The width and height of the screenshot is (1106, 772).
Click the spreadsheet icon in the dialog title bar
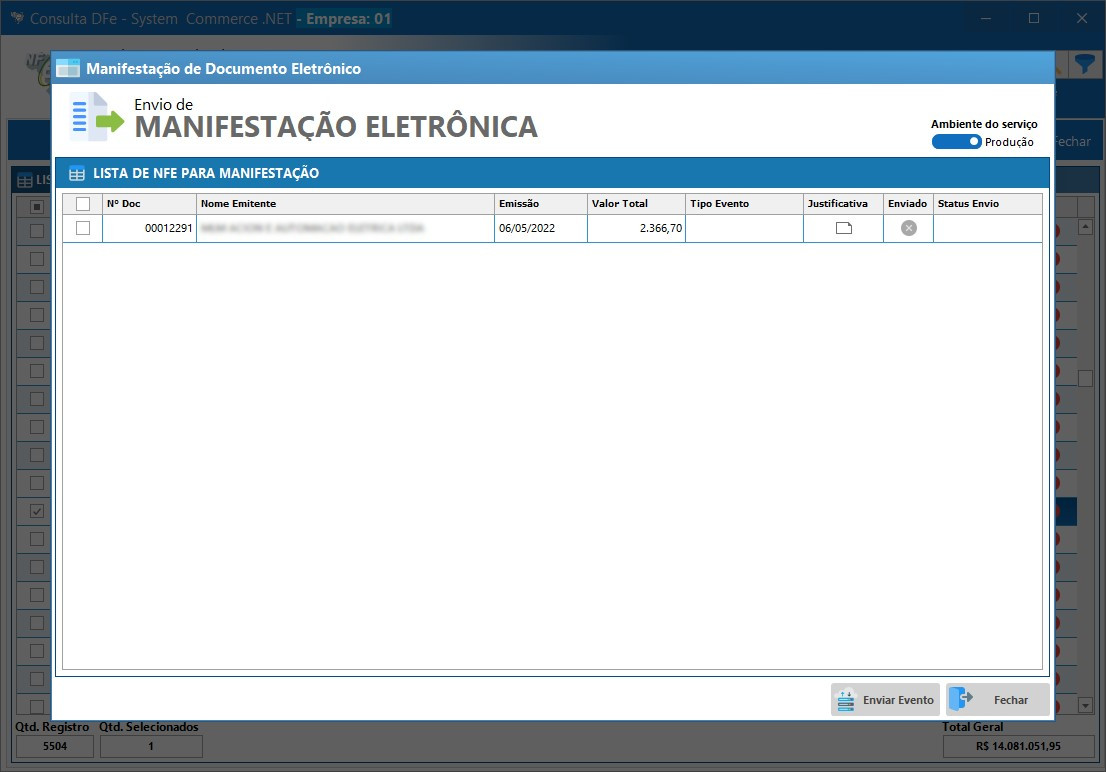pyautogui.click(x=67, y=67)
